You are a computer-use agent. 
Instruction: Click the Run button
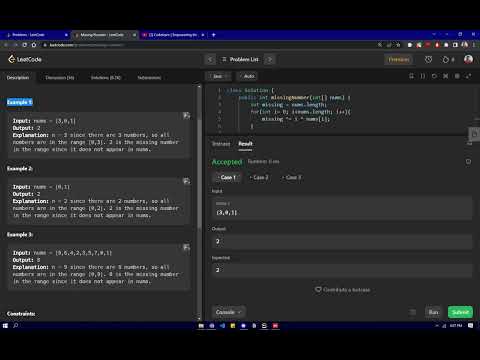pyautogui.click(x=433, y=312)
